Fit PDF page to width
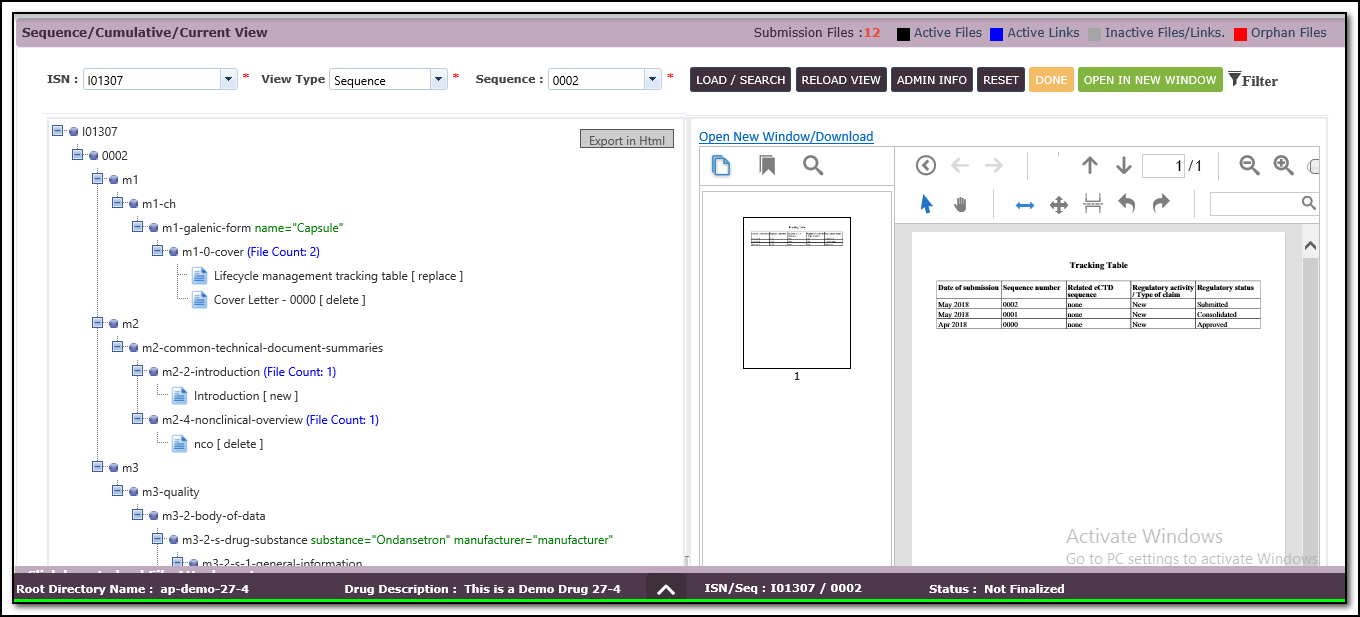The width and height of the screenshot is (1360, 617). pos(1025,204)
